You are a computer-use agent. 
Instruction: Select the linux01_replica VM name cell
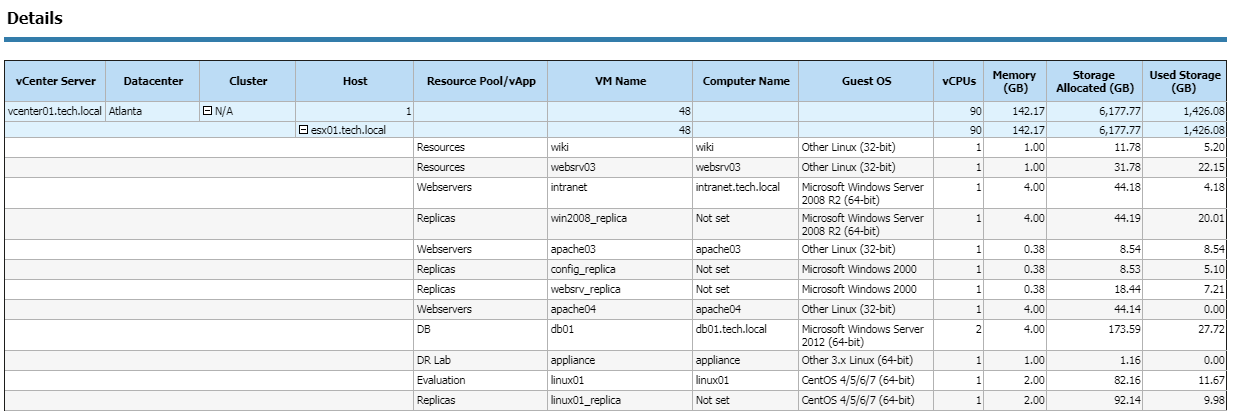(x=620, y=400)
